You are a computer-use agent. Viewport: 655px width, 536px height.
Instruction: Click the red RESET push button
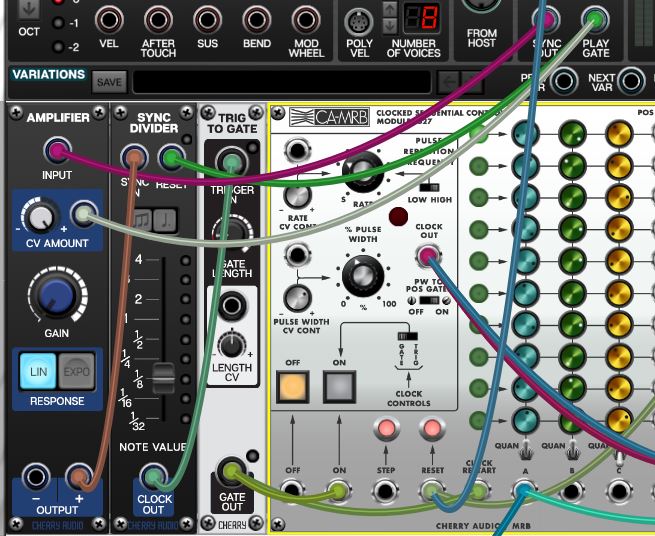coord(432,429)
